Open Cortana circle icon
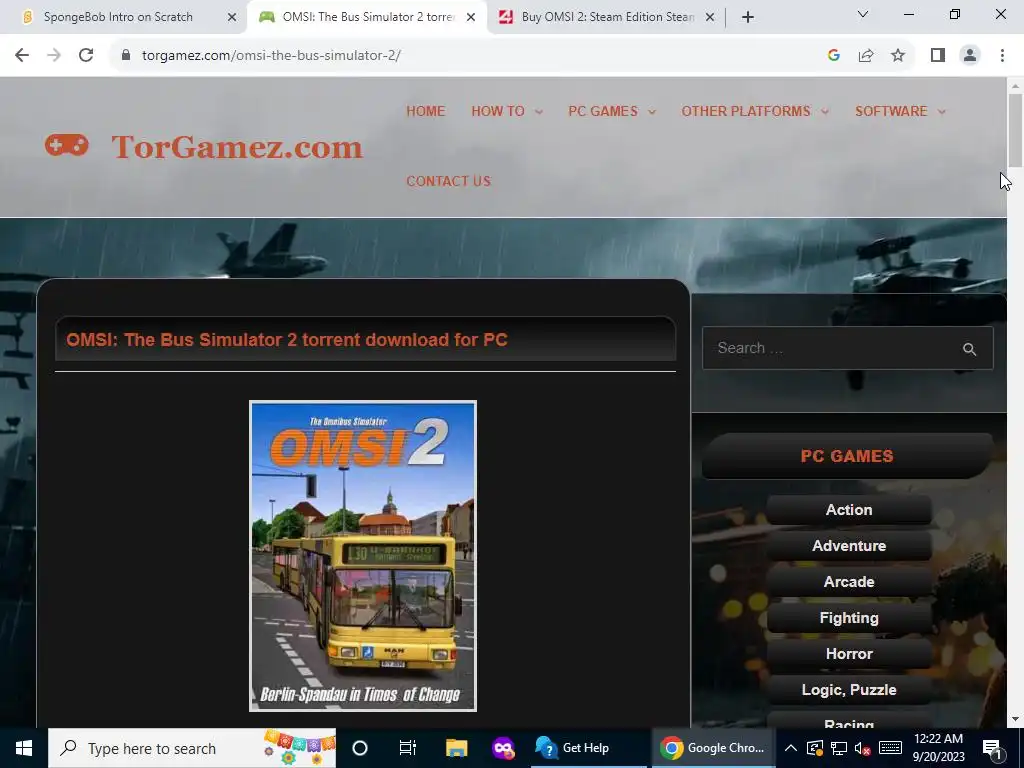This screenshot has width=1024, height=768. 360,748
